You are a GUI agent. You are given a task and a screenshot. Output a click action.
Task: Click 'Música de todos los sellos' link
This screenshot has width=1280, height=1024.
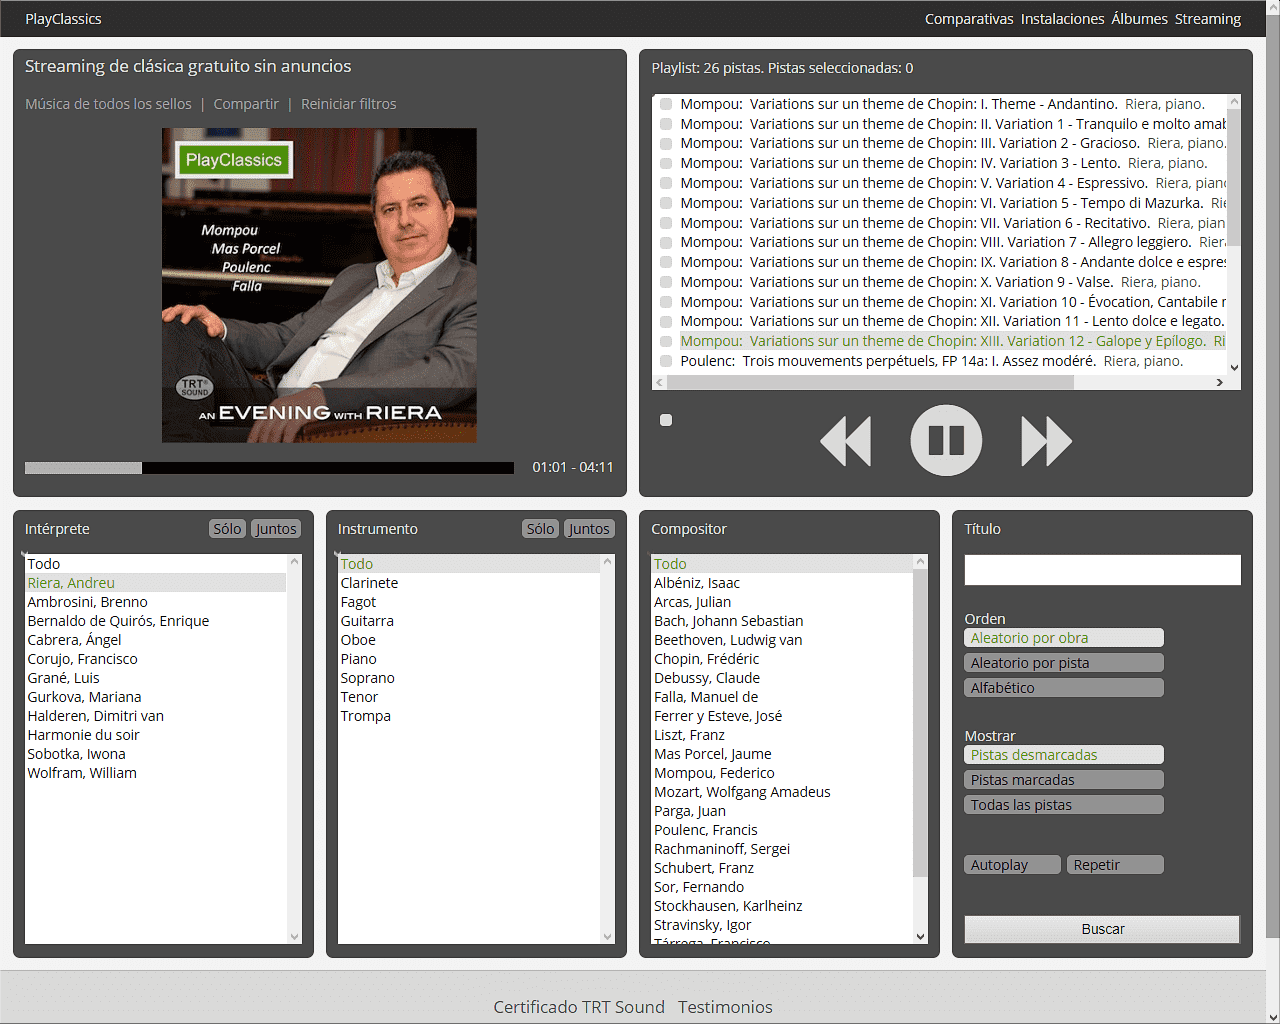pyautogui.click(x=108, y=104)
